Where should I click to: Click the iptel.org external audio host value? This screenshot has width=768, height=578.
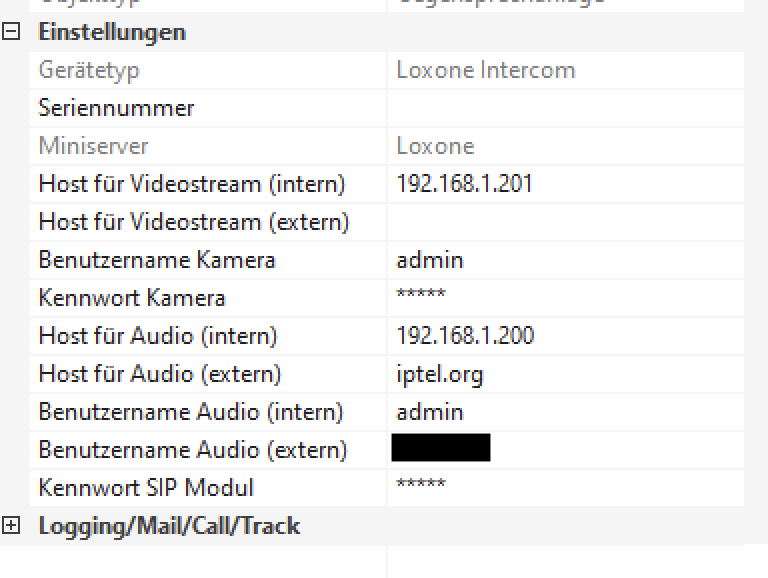pos(440,374)
